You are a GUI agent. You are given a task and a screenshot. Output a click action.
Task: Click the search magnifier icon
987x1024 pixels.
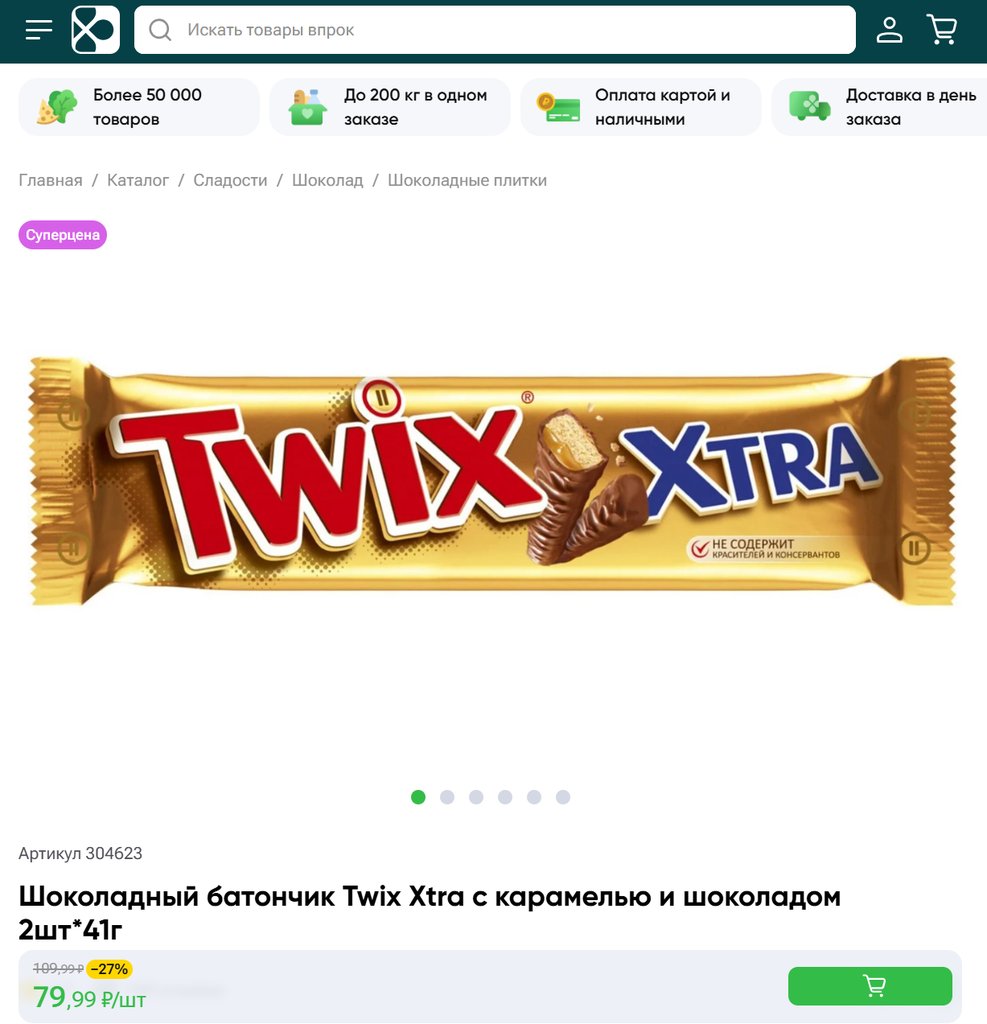pyautogui.click(x=160, y=30)
